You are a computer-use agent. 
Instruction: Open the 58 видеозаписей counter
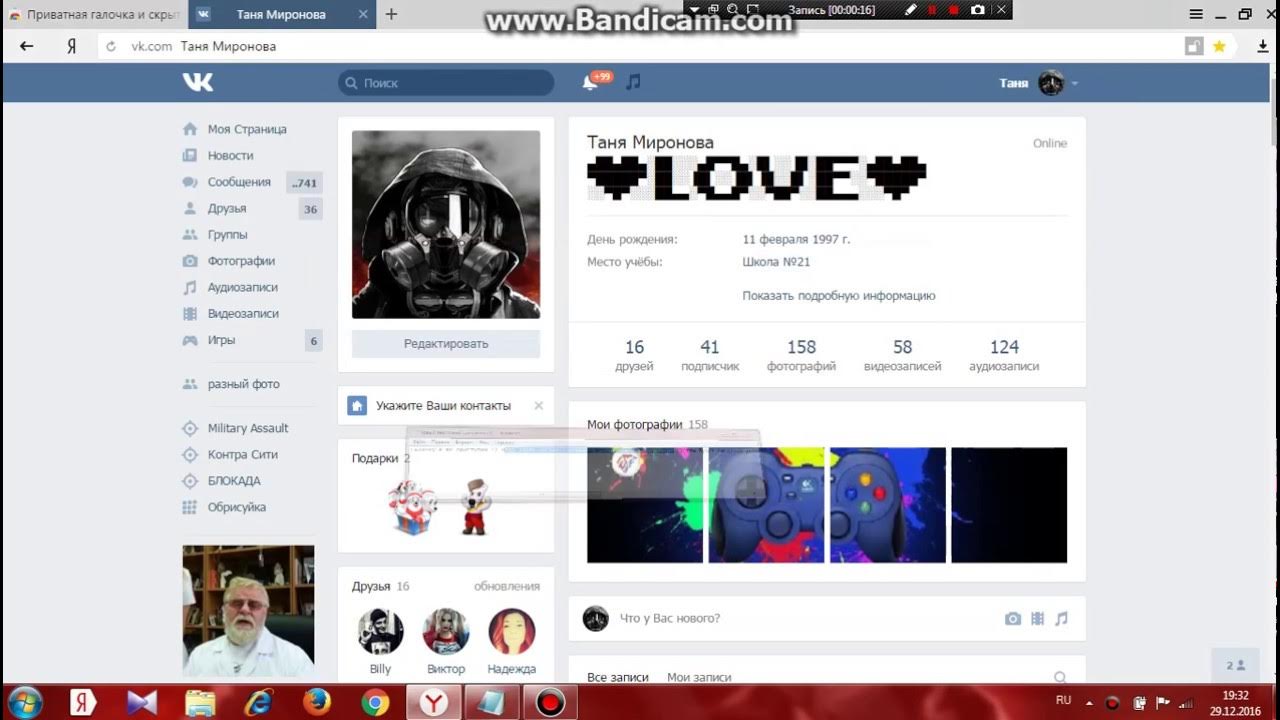tap(902, 355)
